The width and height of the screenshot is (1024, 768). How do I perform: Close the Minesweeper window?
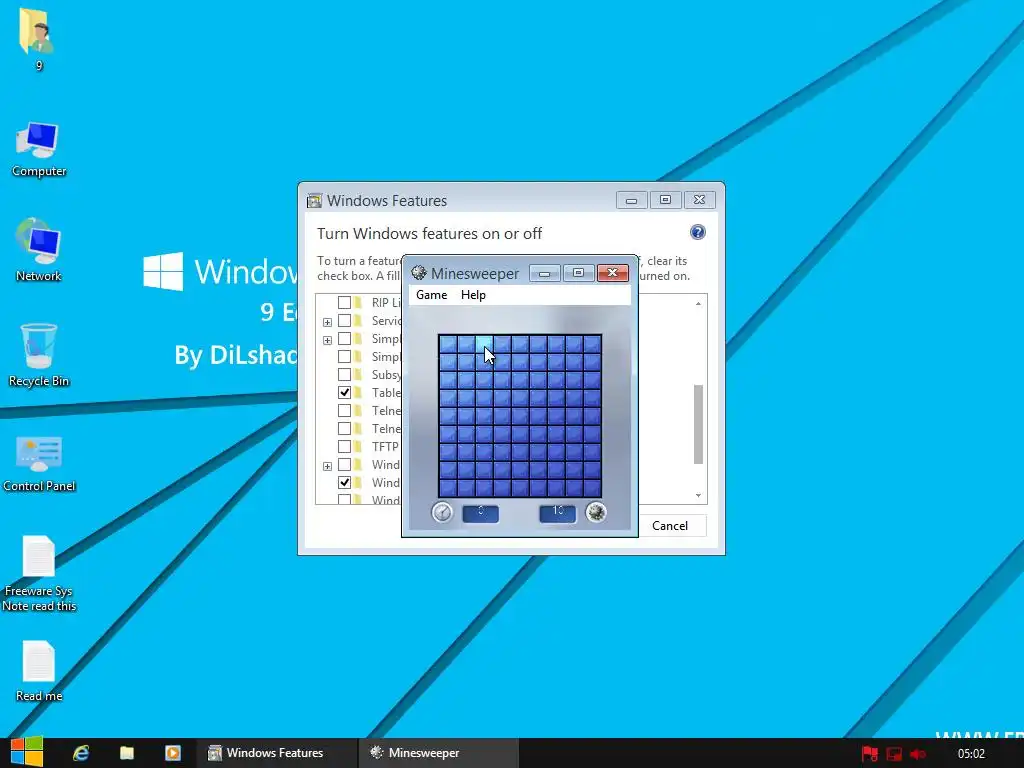coord(613,273)
